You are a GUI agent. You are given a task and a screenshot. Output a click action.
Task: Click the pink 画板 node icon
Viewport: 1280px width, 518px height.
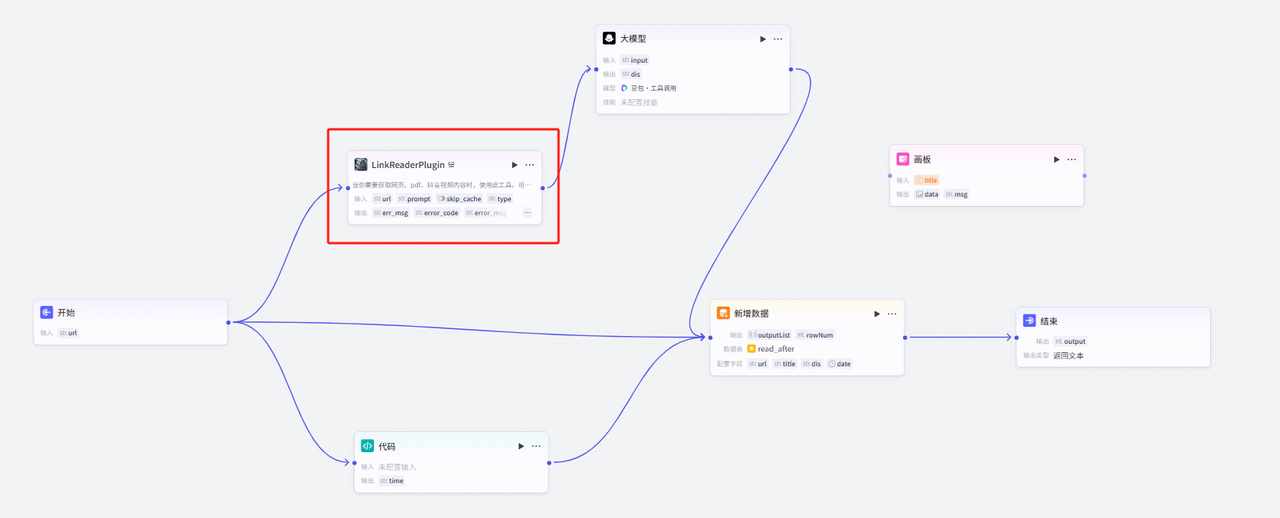(903, 159)
